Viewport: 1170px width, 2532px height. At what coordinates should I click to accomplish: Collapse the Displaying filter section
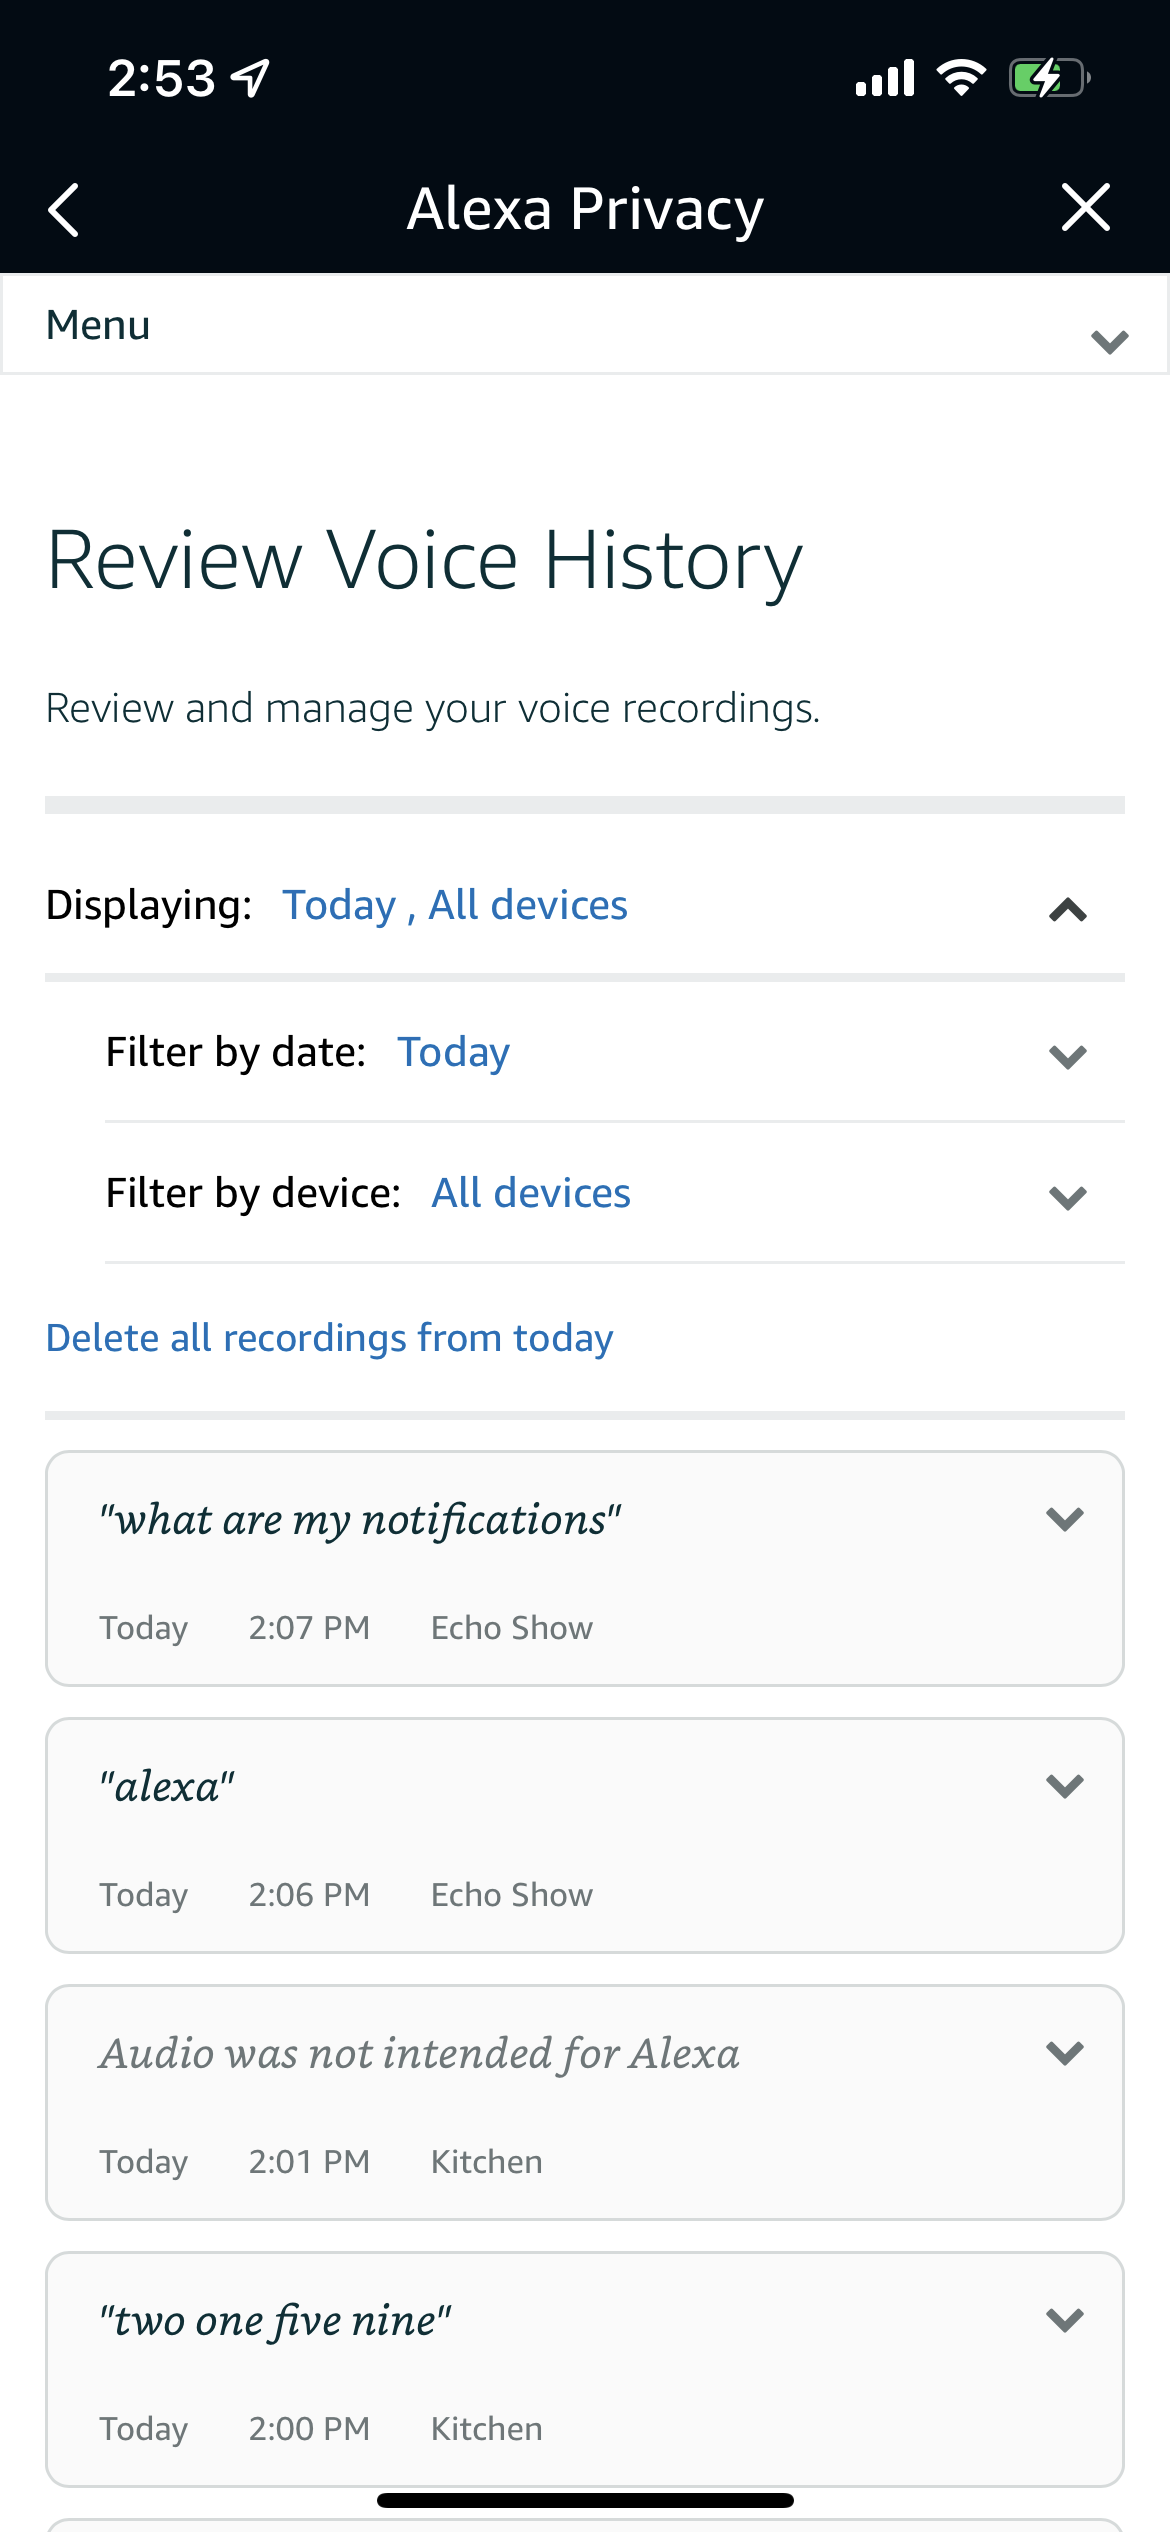[x=1067, y=909]
